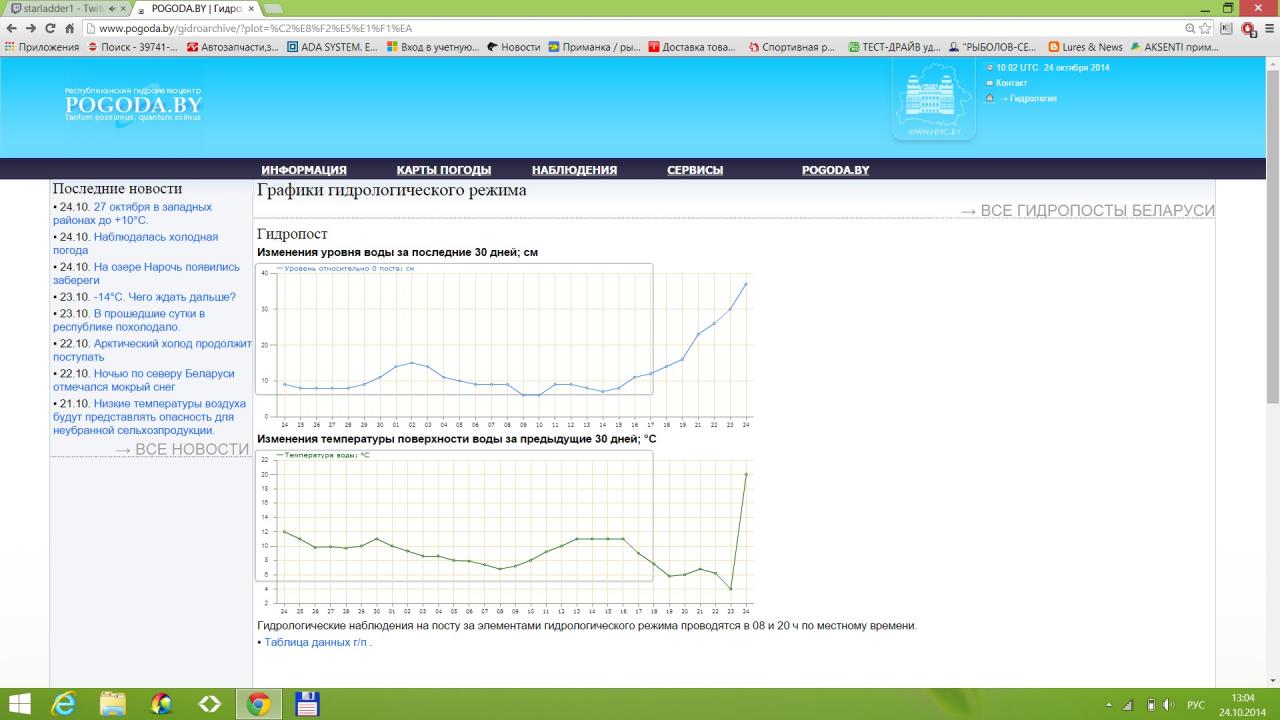This screenshot has width=1280, height=720.
Task: Click the last data point on the water temperature chart
Action: point(746,474)
